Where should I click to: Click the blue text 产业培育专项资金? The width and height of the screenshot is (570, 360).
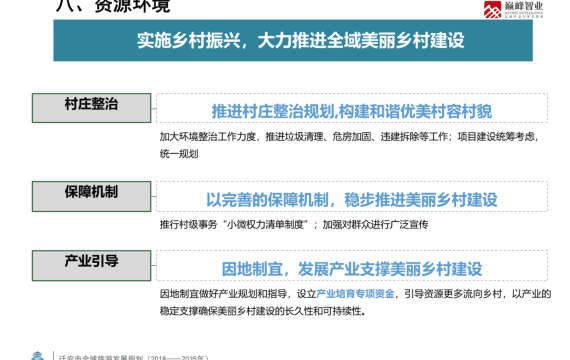(355, 293)
